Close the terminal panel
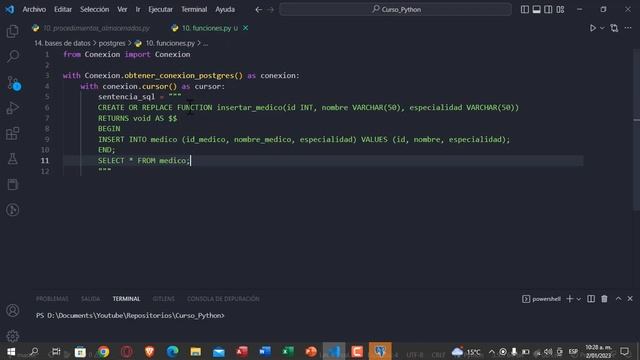640x360 pixels. tap(630, 299)
